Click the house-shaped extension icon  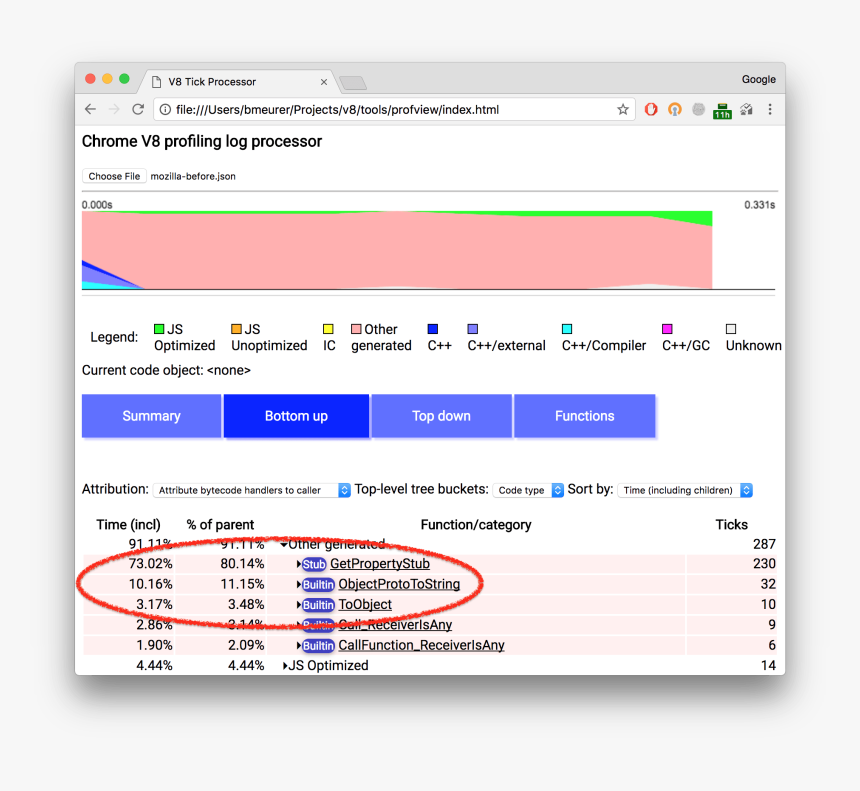(746, 110)
